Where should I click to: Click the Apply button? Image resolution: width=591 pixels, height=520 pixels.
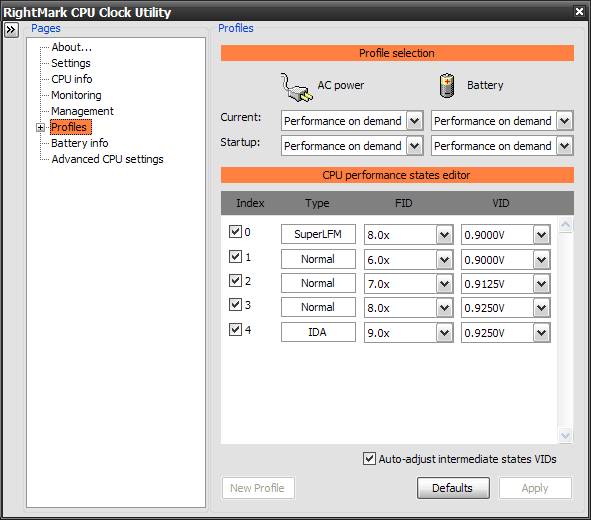[x=535, y=488]
